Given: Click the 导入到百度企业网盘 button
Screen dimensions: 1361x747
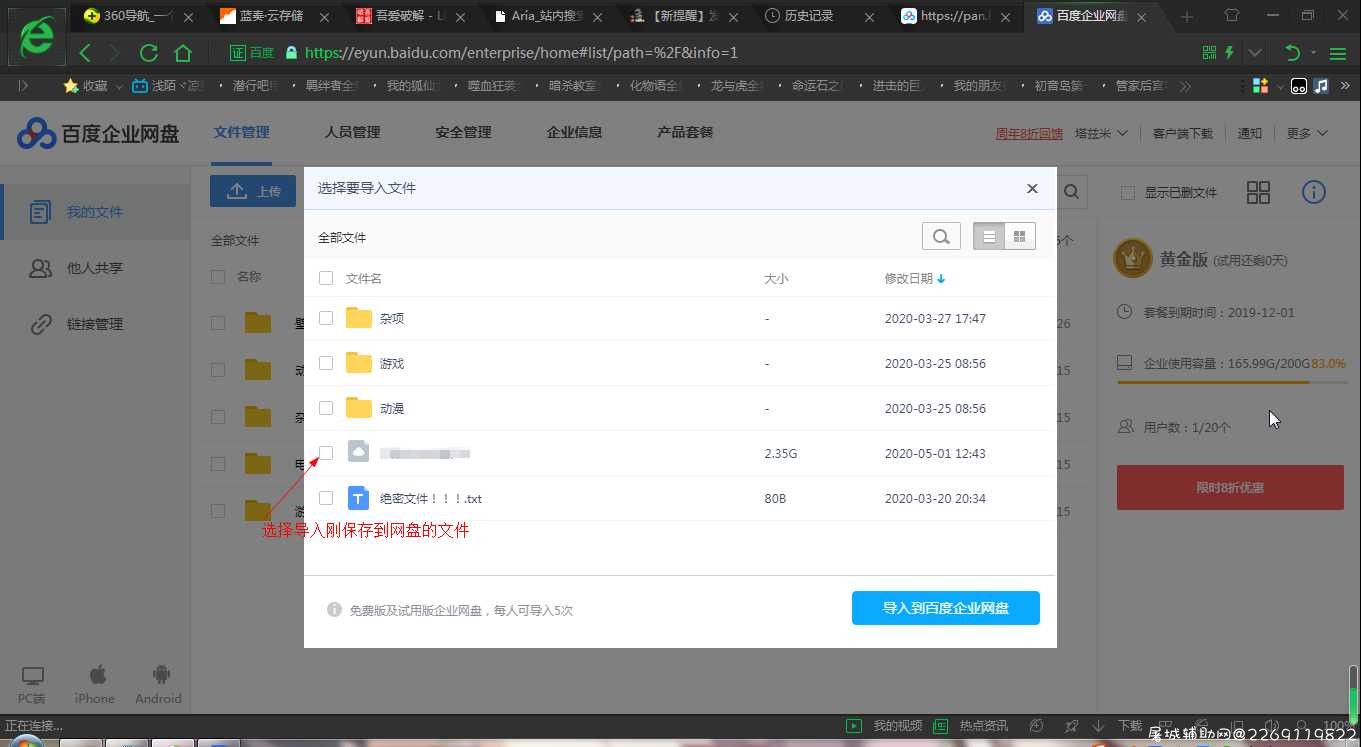Looking at the screenshot, I should tap(946, 608).
